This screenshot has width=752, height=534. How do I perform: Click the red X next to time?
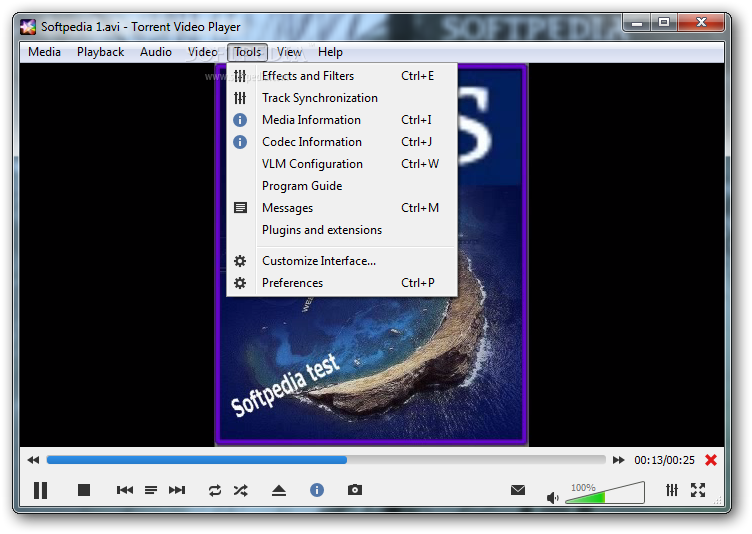pos(711,460)
